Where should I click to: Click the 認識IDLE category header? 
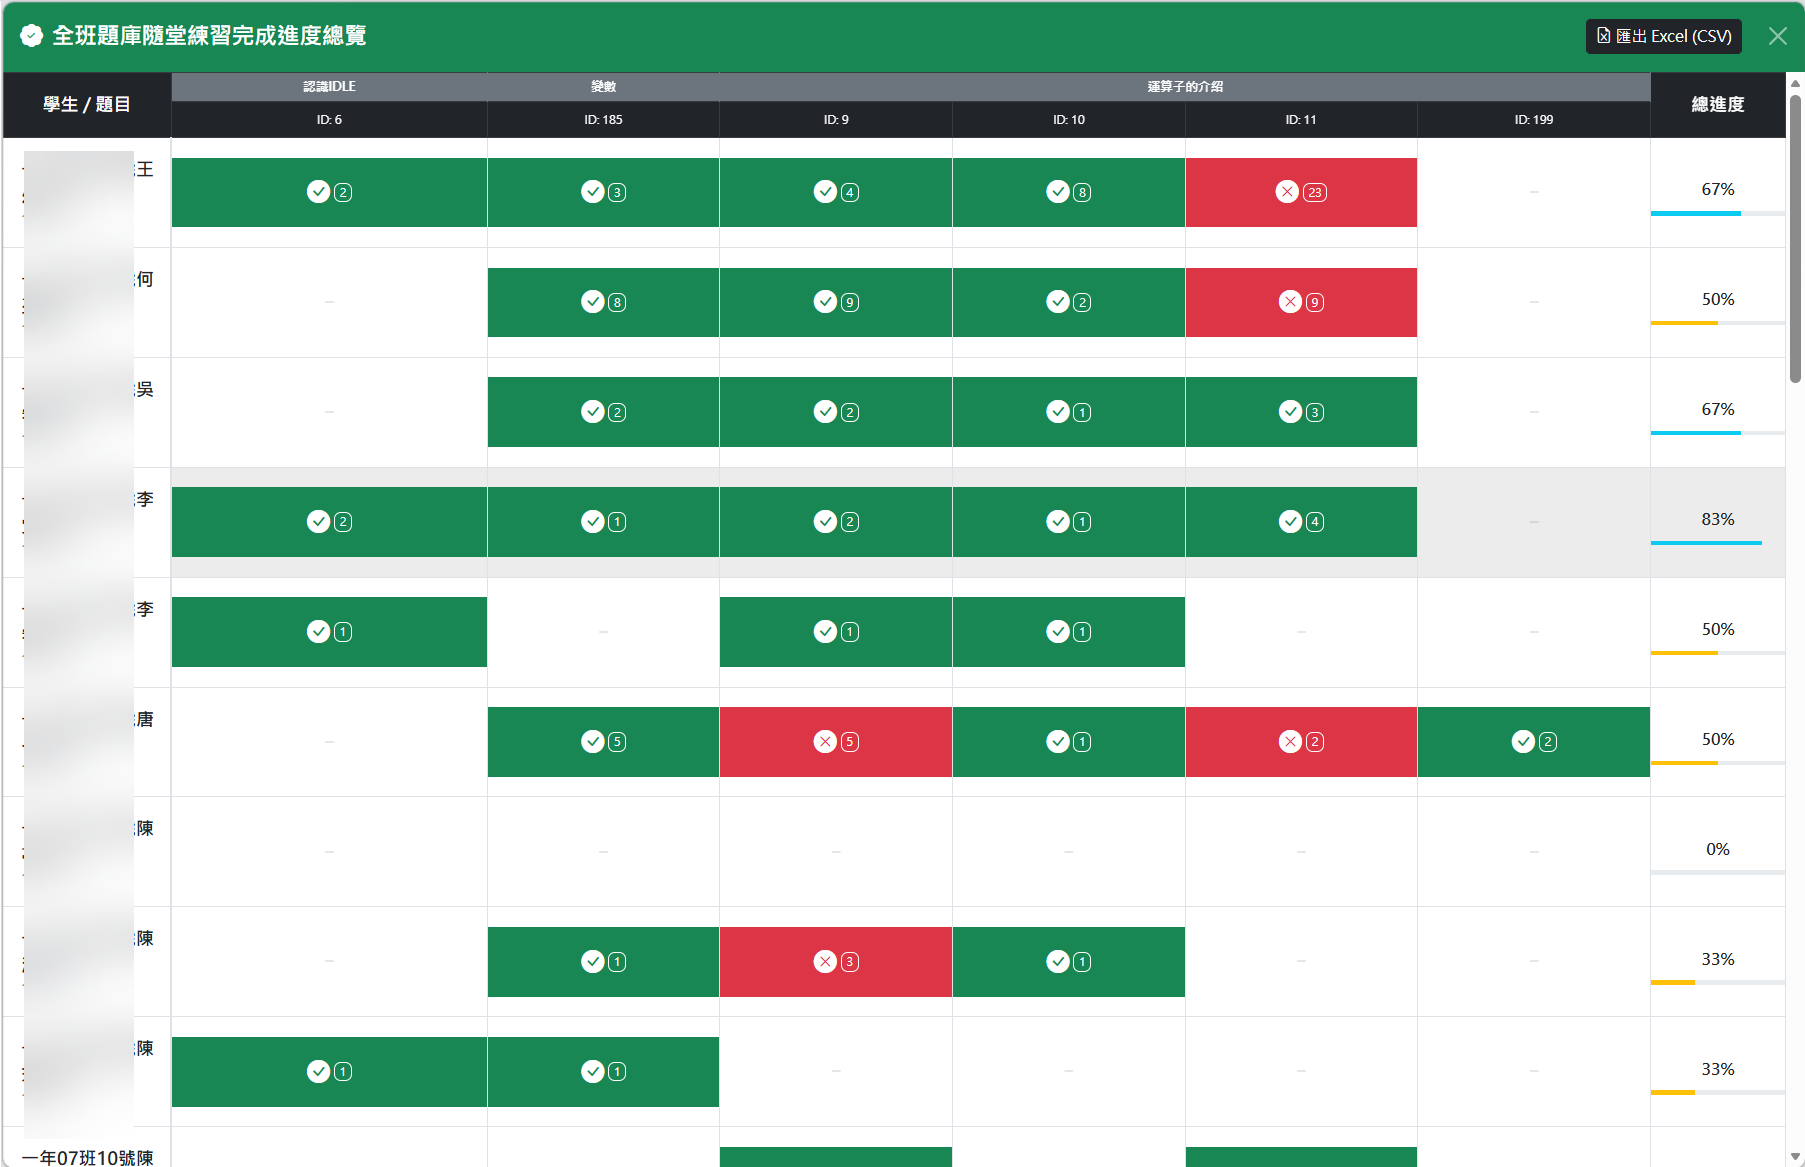(329, 86)
